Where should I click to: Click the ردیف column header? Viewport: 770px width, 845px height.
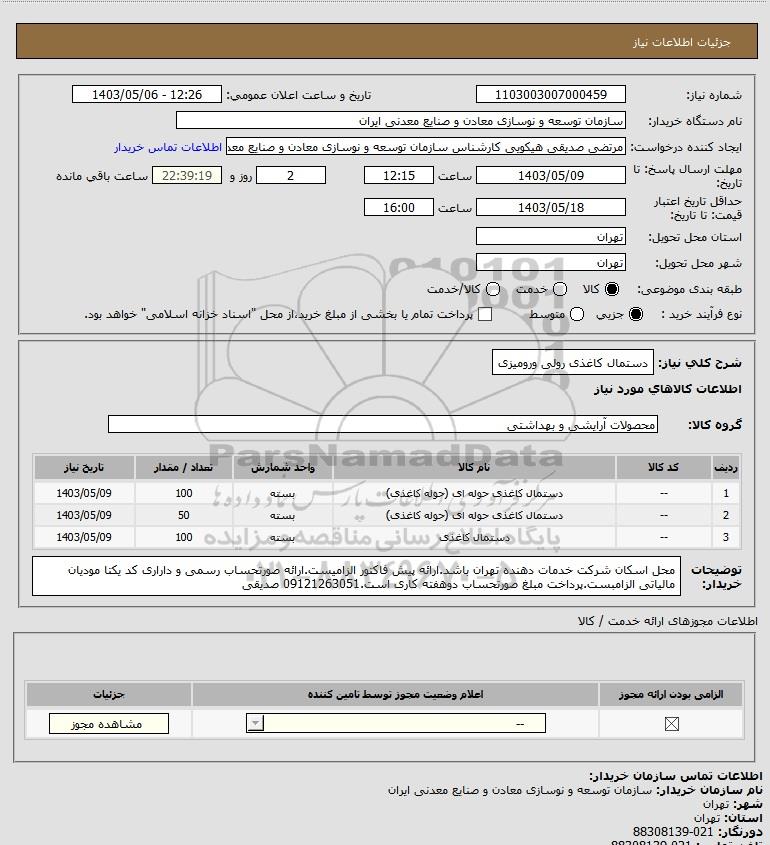pos(726,467)
